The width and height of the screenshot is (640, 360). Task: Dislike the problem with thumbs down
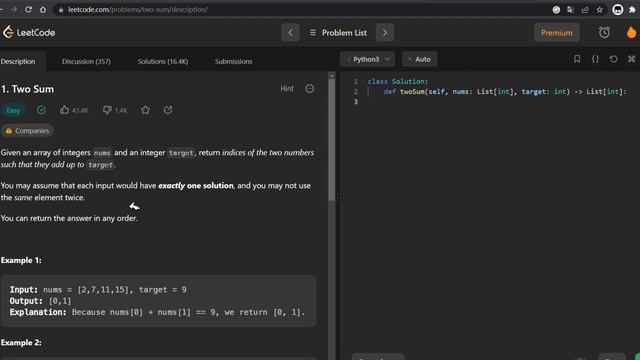pos(115,110)
